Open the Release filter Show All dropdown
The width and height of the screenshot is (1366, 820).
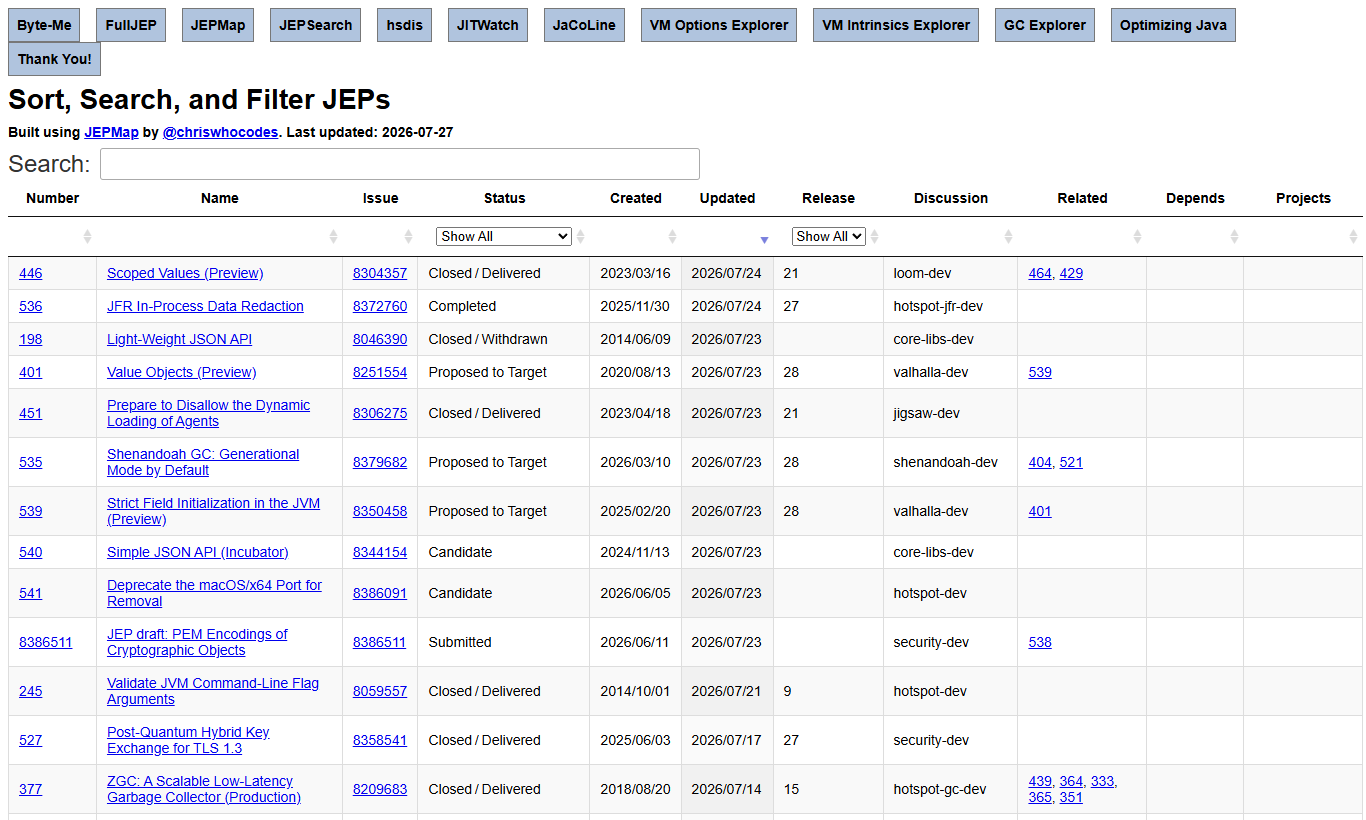(x=828, y=237)
